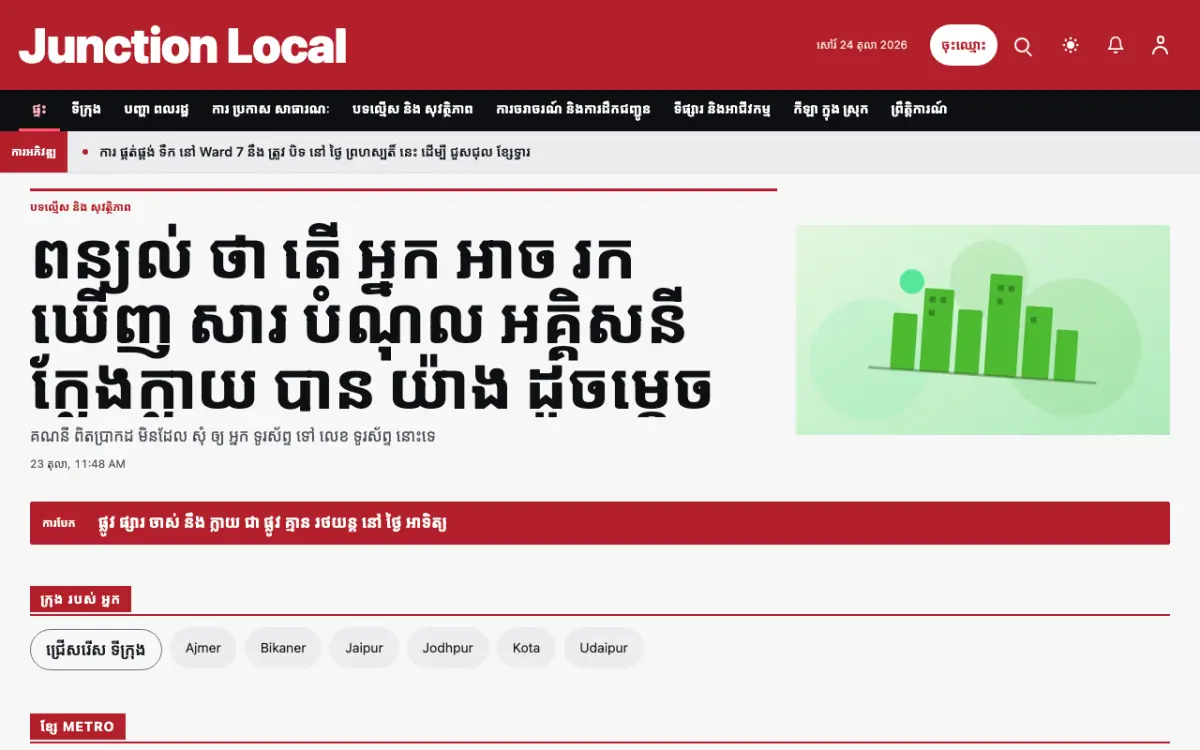Open the ការចរាចរណ៍ និងការដឹកជញ្ជូន nav tab
The image size is (1200, 750).
(573, 109)
